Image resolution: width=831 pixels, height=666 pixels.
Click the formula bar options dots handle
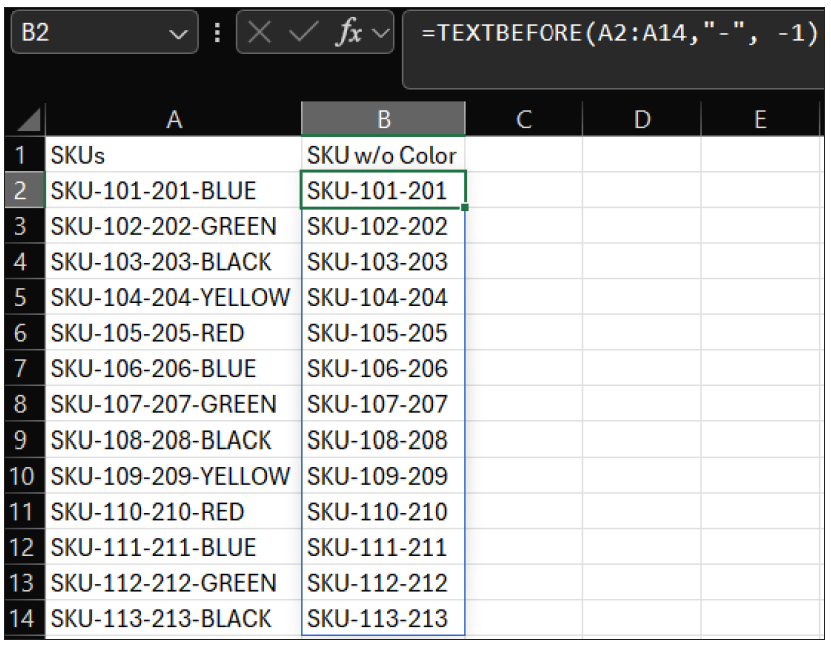pos(219,34)
